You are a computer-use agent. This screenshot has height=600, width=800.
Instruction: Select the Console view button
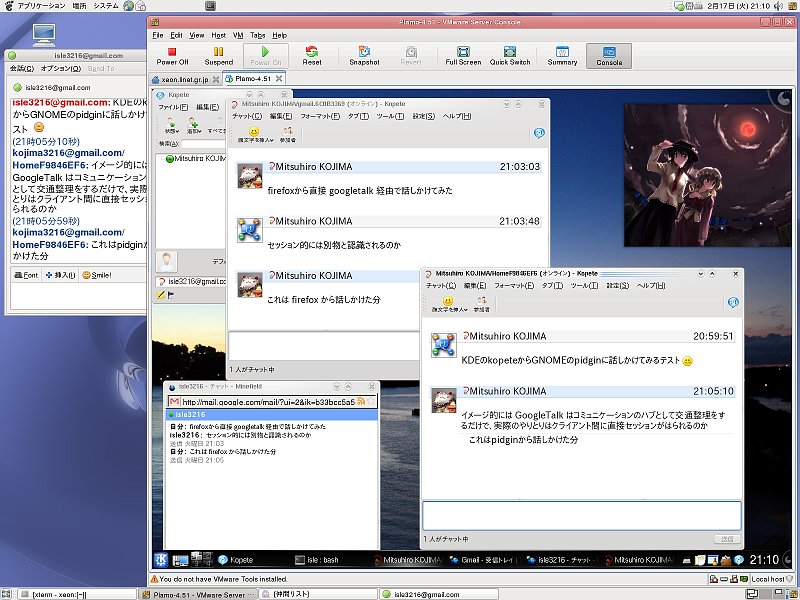tap(609, 56)
